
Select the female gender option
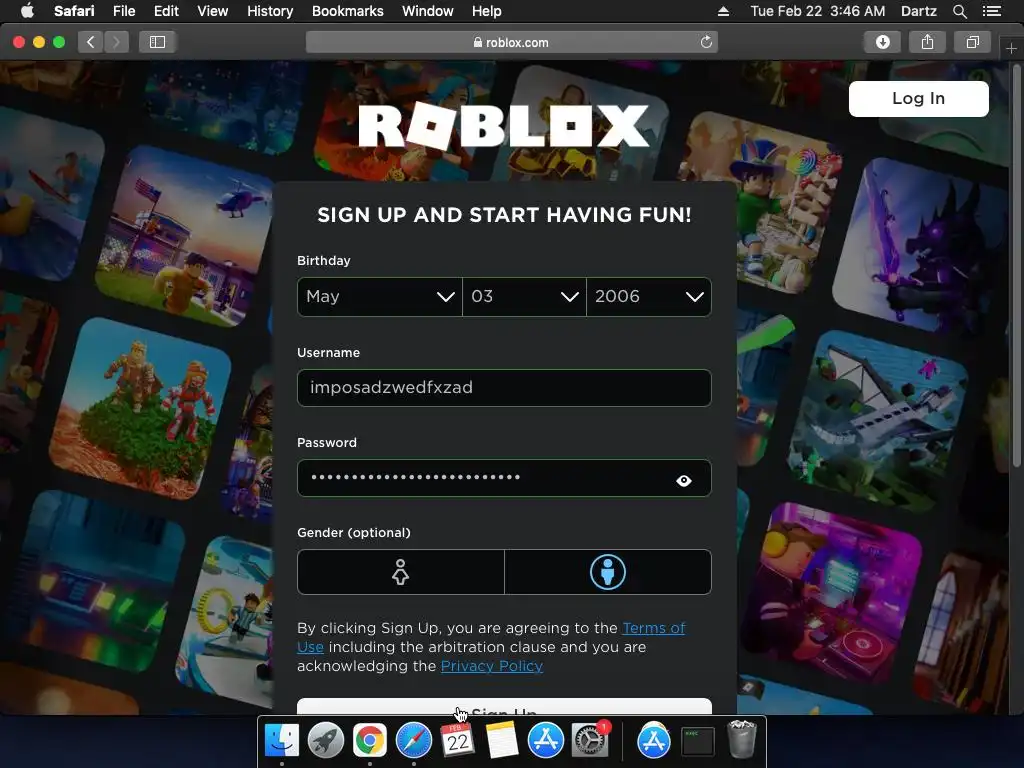pos(400,572)
